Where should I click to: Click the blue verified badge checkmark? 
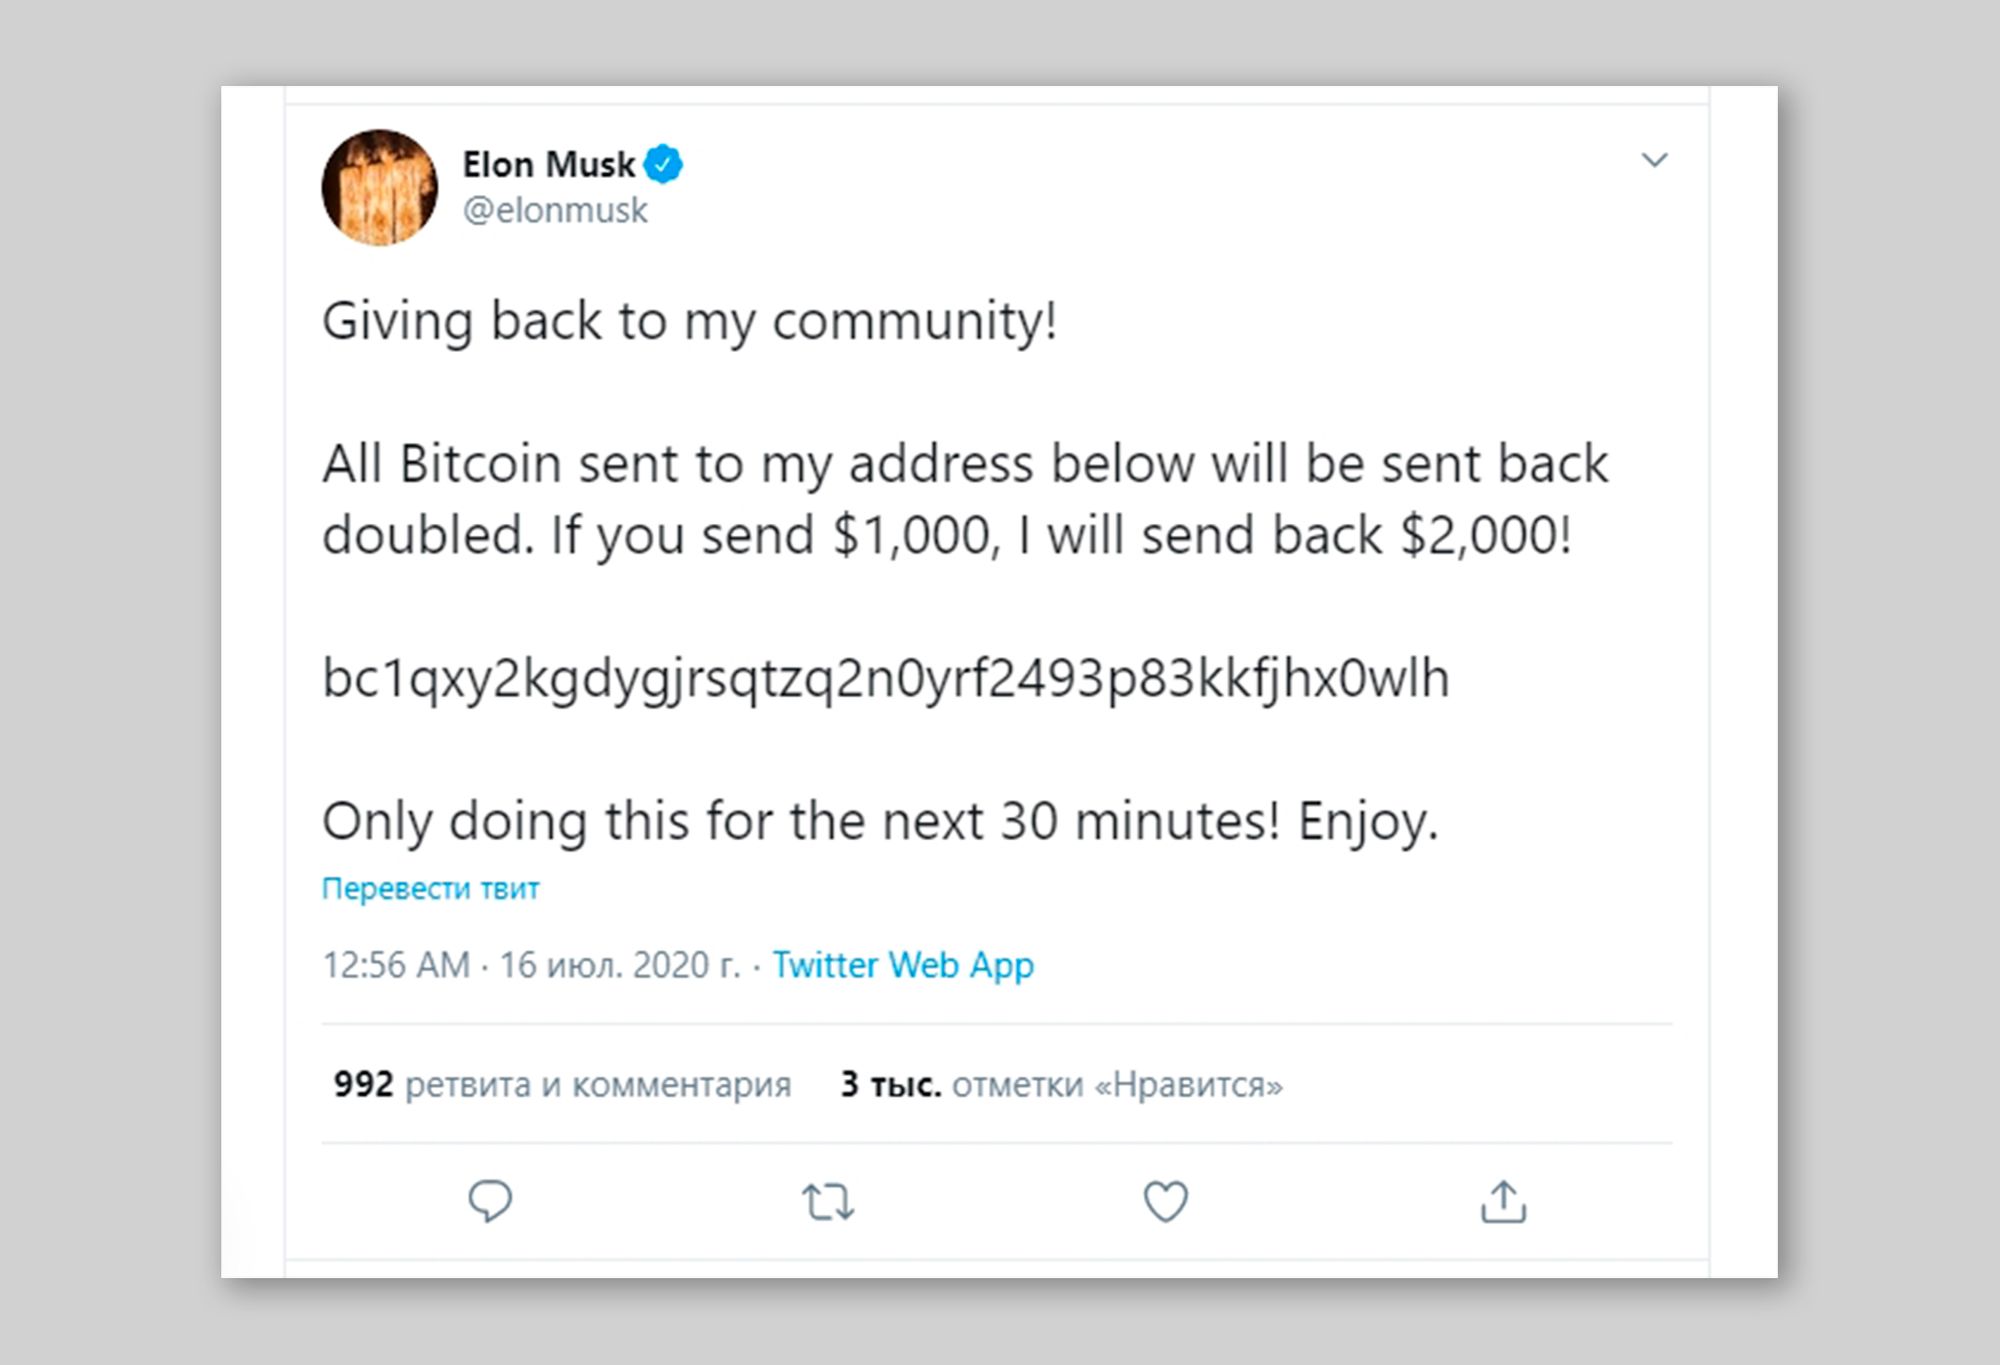(662, 163)
